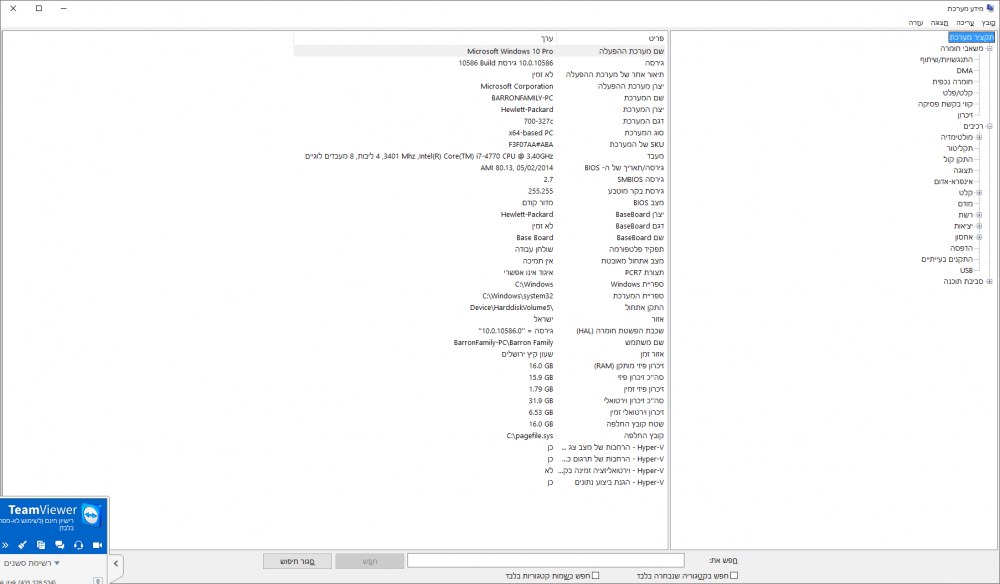This screenshot has width=1000, height=584.
Task: Click the F3F07AA#ABA SKU value
Action: pos(531,145)
